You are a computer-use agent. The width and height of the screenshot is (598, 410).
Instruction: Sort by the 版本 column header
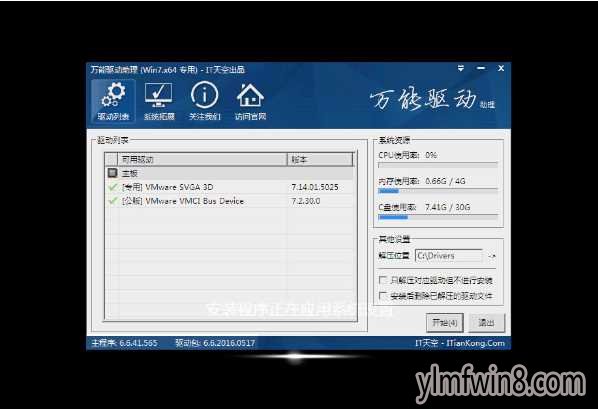click(320, 159)
